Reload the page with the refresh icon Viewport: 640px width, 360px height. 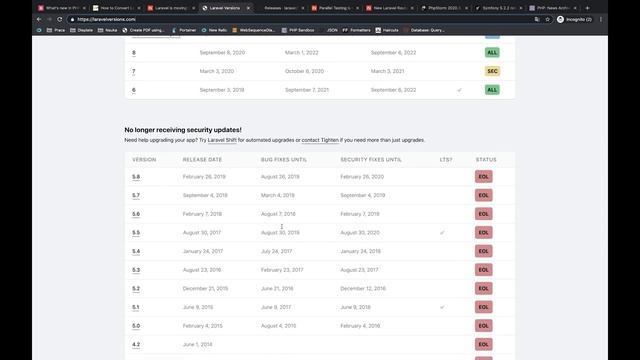pos(60,19)
